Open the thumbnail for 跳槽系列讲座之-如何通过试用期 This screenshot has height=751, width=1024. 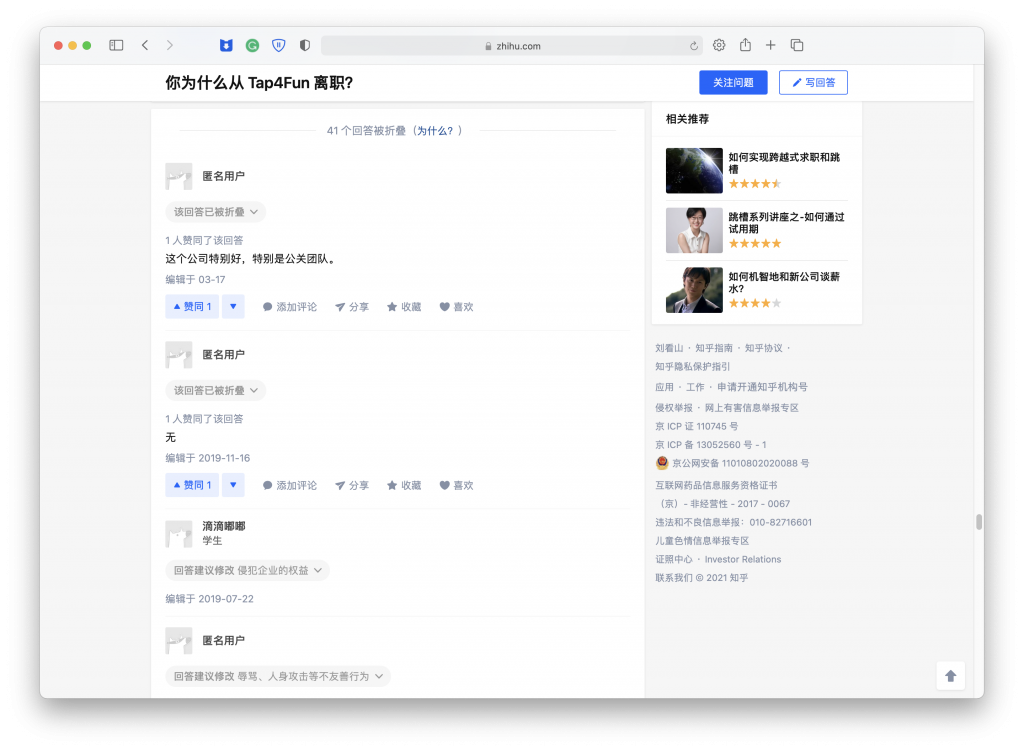[x=694, y=230]
